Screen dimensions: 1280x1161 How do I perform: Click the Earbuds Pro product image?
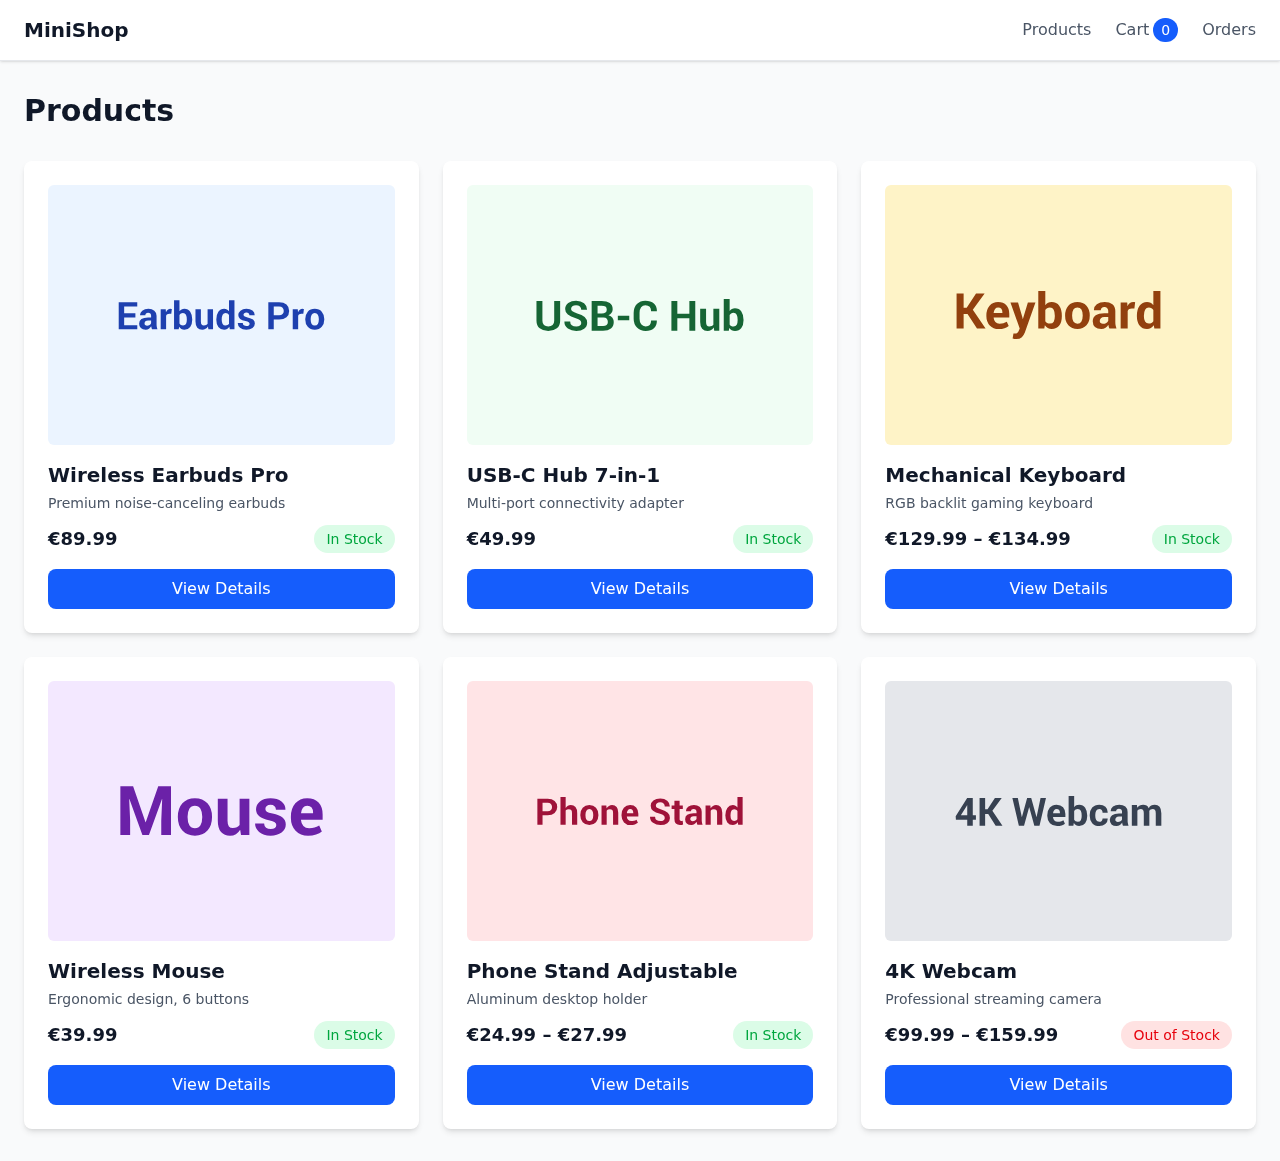point(221,315)
